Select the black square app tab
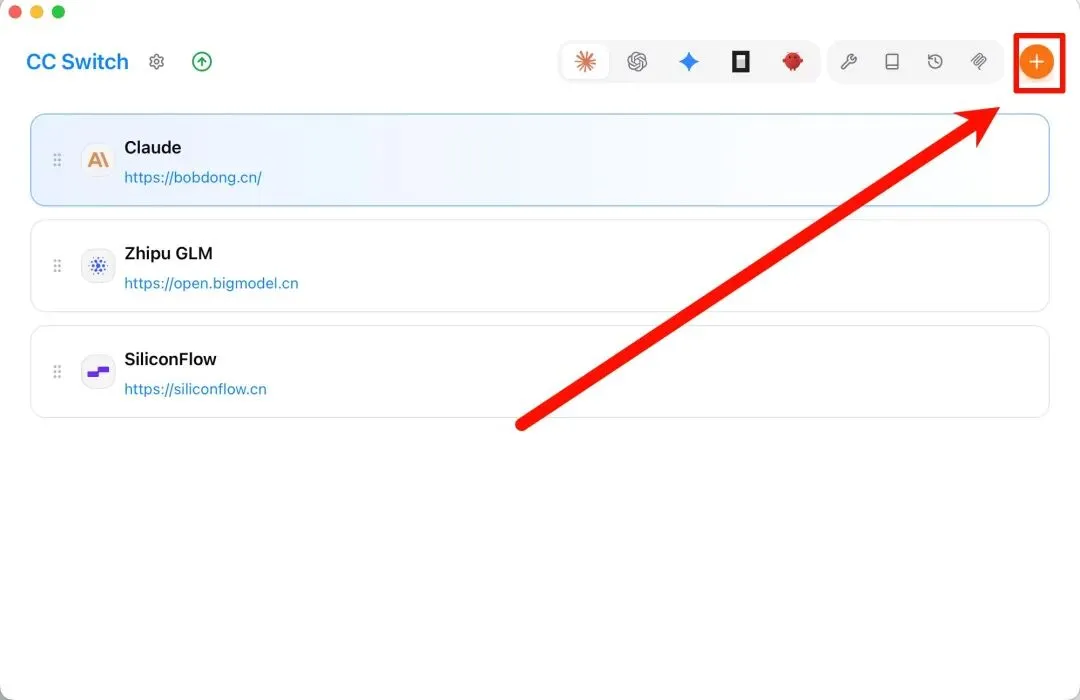The width and height of the screenshot is (1080, 700). click(740, 62)
